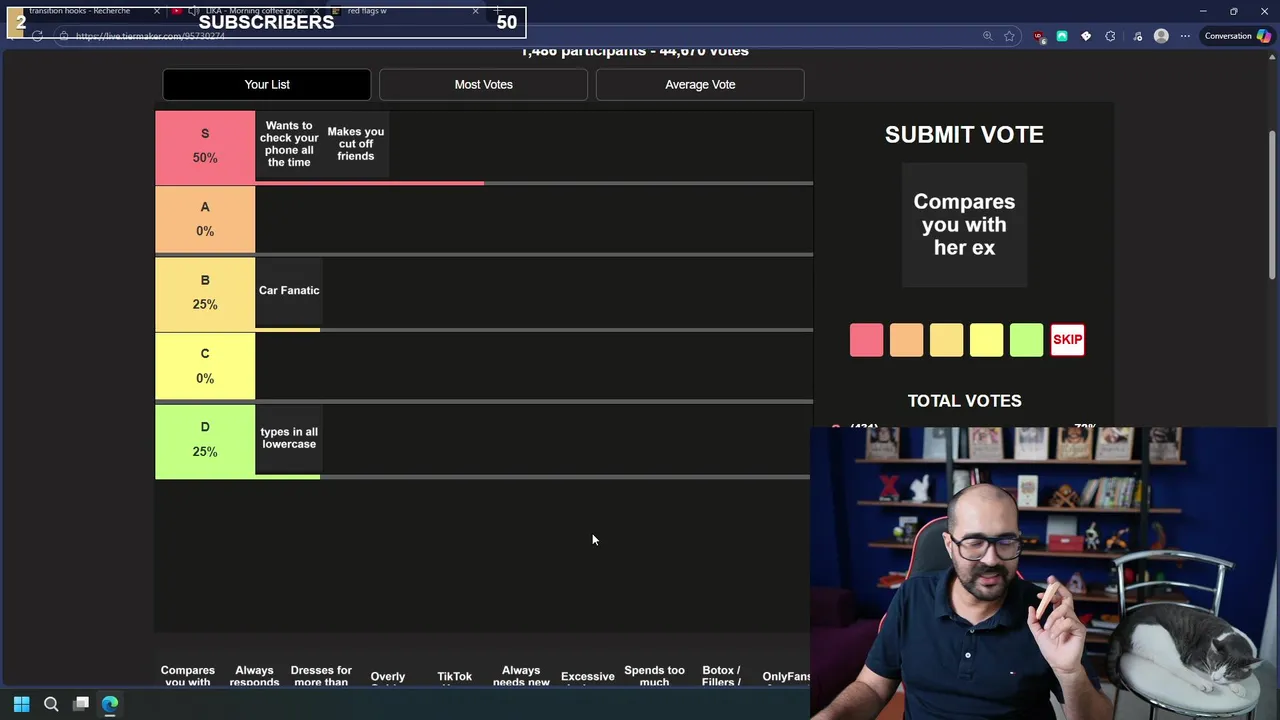Select the 'Car Fanatic' tile
This screenshot has width=1280, height=720.
[x=289, y=291]
